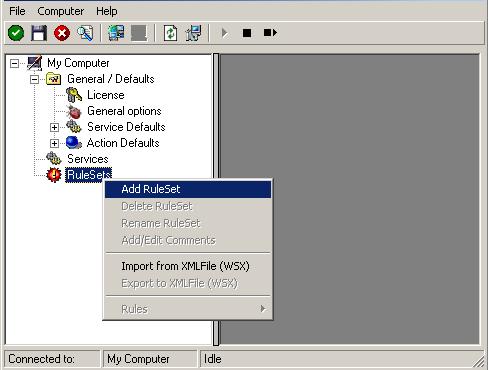This screenshot has width=488, height=370.
Task: Click the play start service button
Action: pyautogui.click(x=224, y=33)
